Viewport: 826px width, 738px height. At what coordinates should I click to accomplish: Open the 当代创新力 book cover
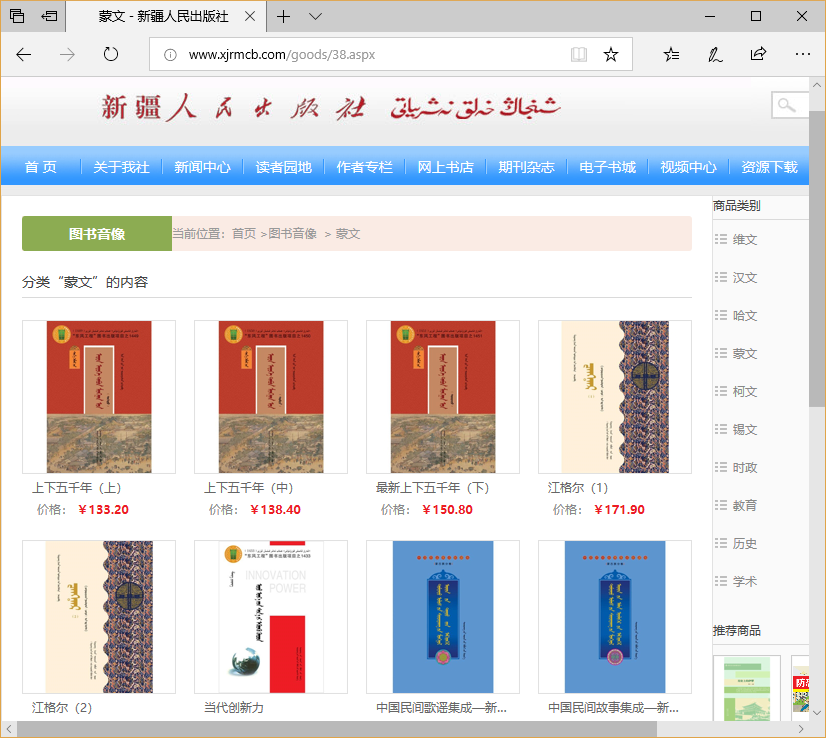271,617
